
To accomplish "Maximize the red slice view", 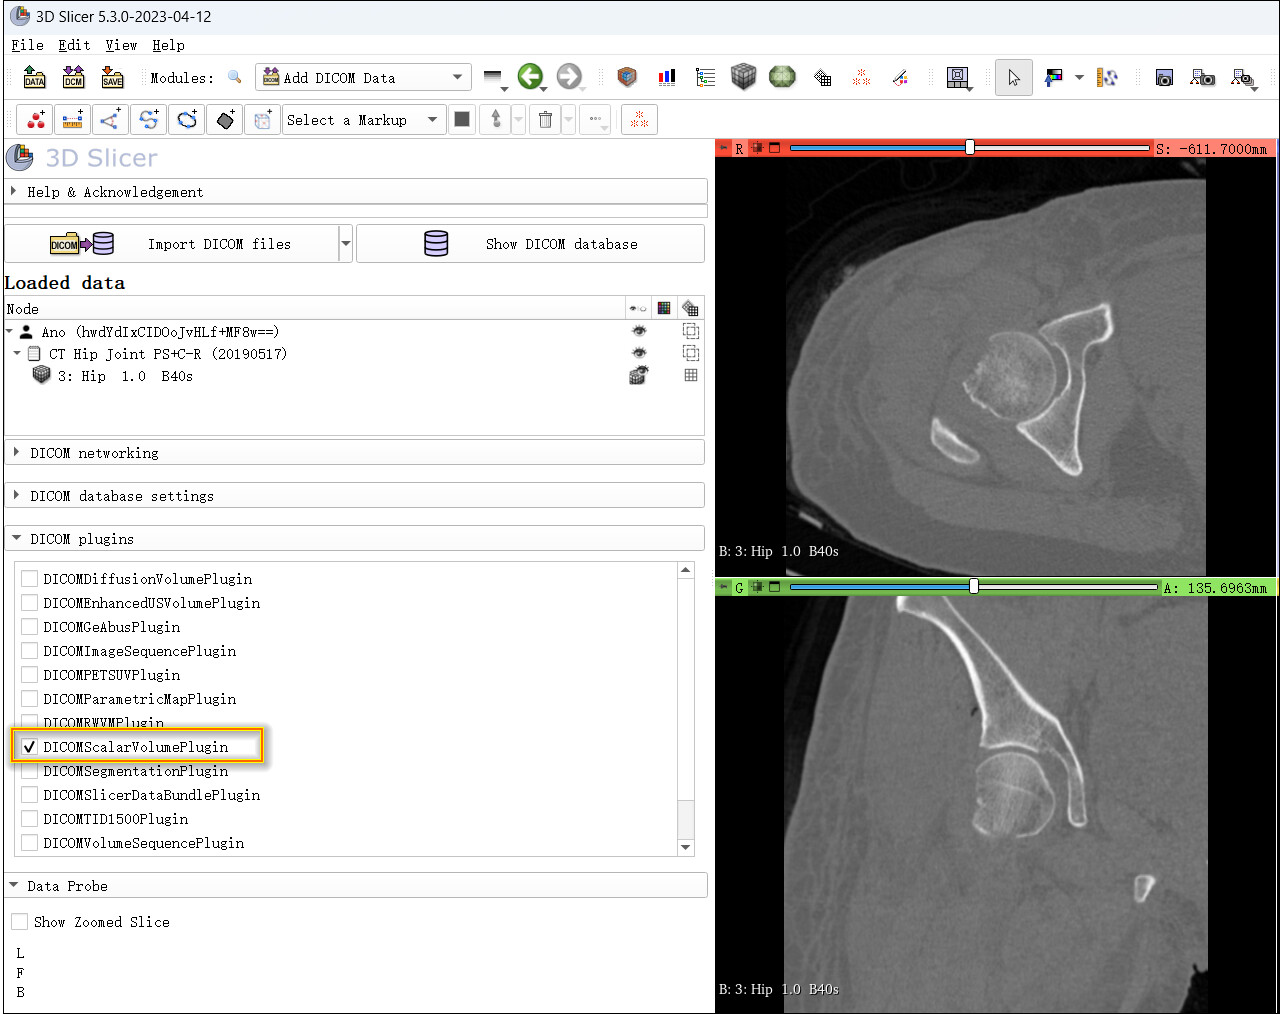I will pos(774,148).
